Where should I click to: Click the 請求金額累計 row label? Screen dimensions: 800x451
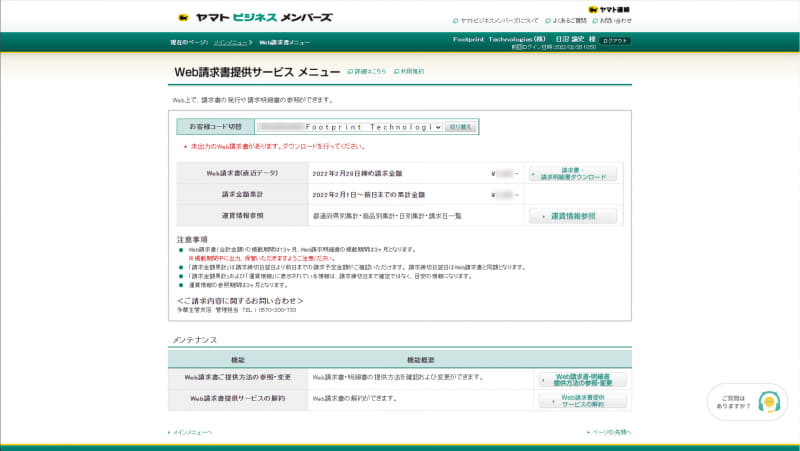click(242, 195)
